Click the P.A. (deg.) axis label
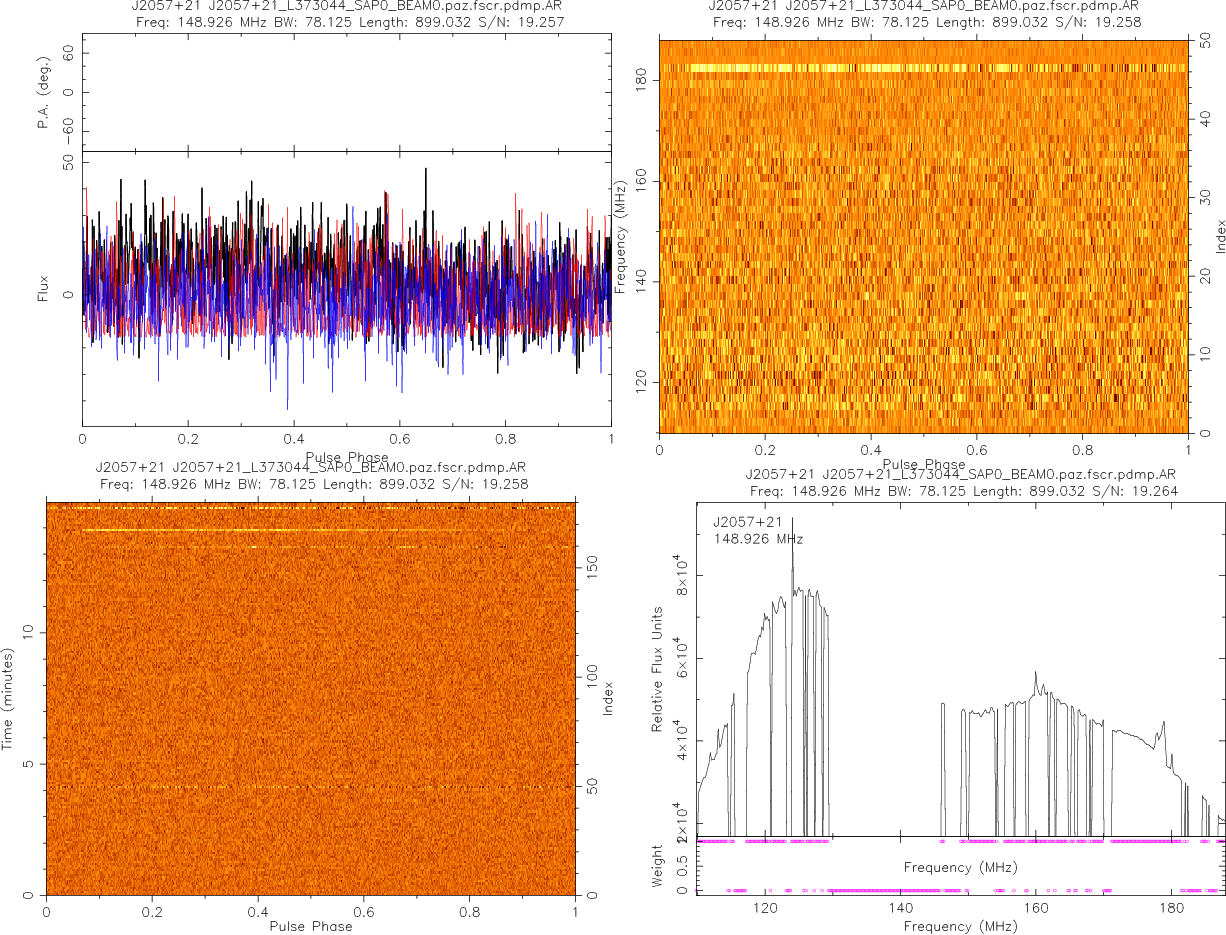The width and height of the screenshot is (1226, 935). [x=43, y=93]
